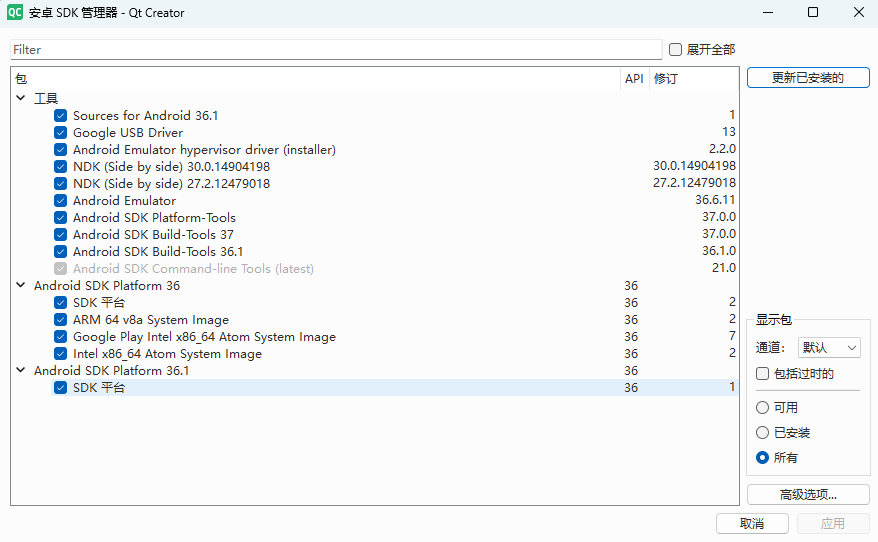Uncheck Android SDK Build-Tools 36.1 checkbox
878x542 pixels.
(x=60, y=251)
